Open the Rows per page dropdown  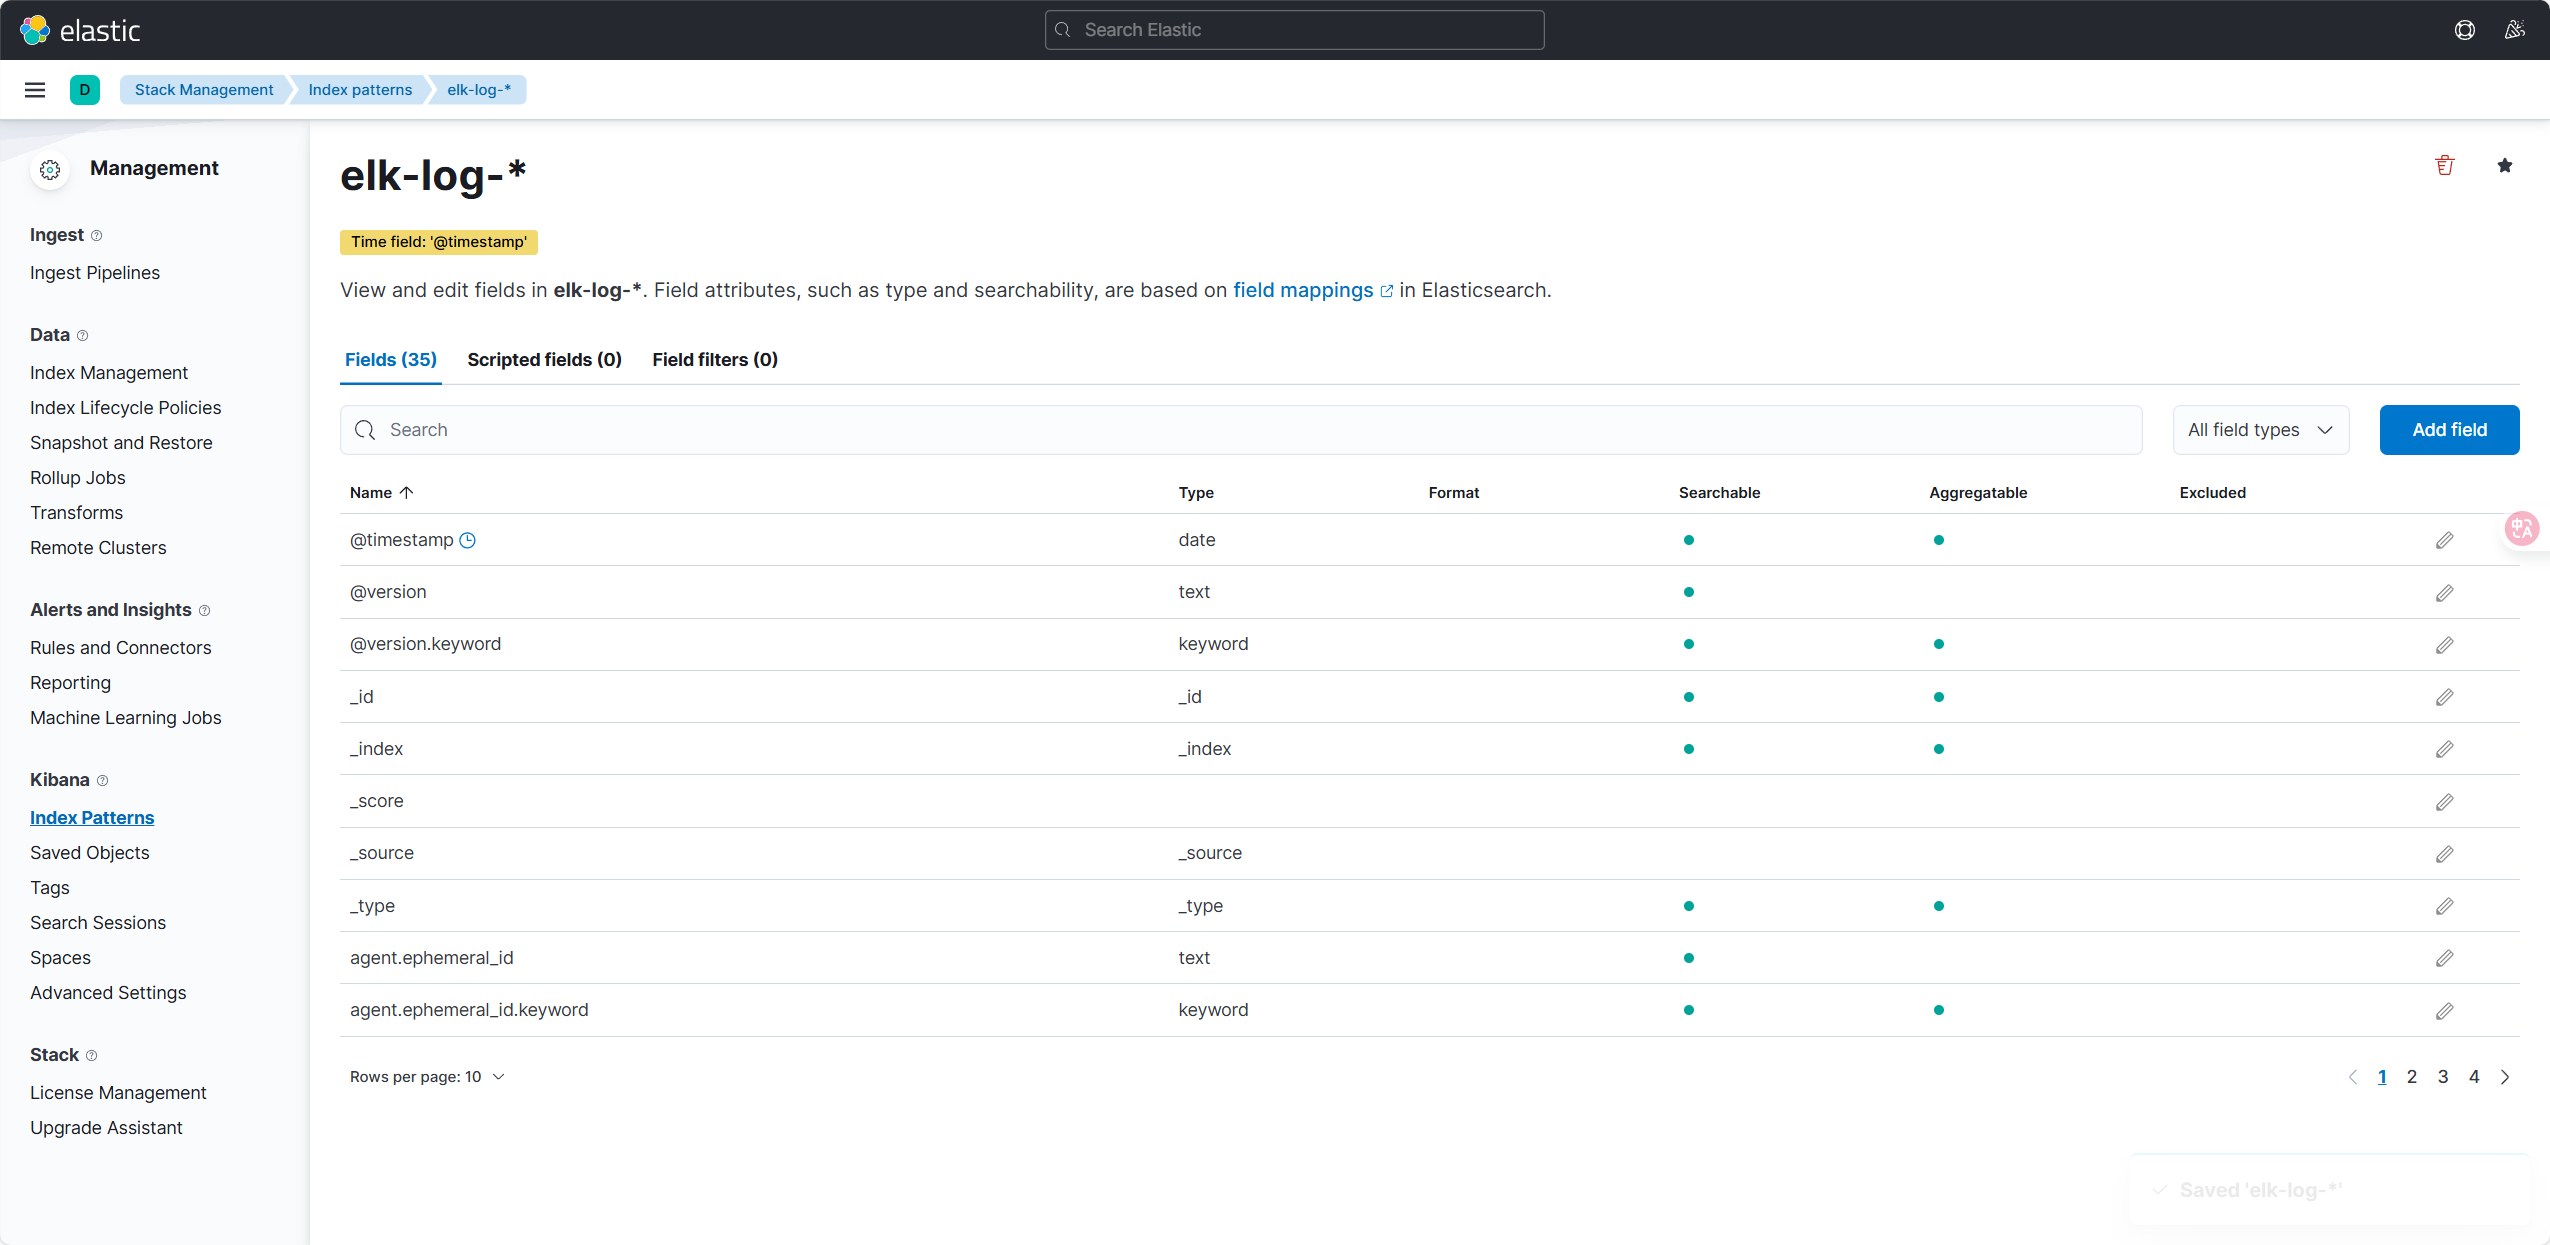[427, 1077]
